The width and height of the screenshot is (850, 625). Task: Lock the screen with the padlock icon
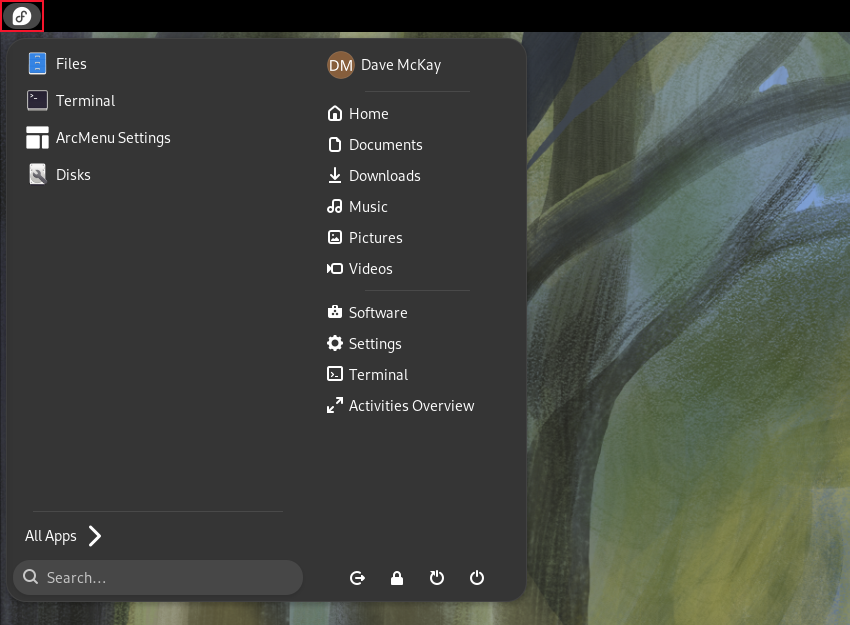397,578
